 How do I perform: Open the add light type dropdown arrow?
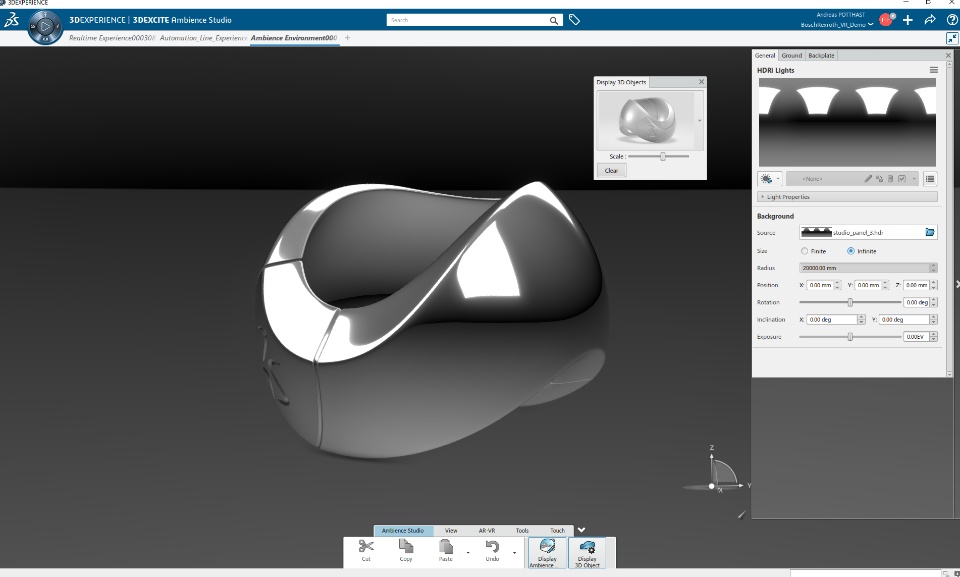[x=778, y=179]
